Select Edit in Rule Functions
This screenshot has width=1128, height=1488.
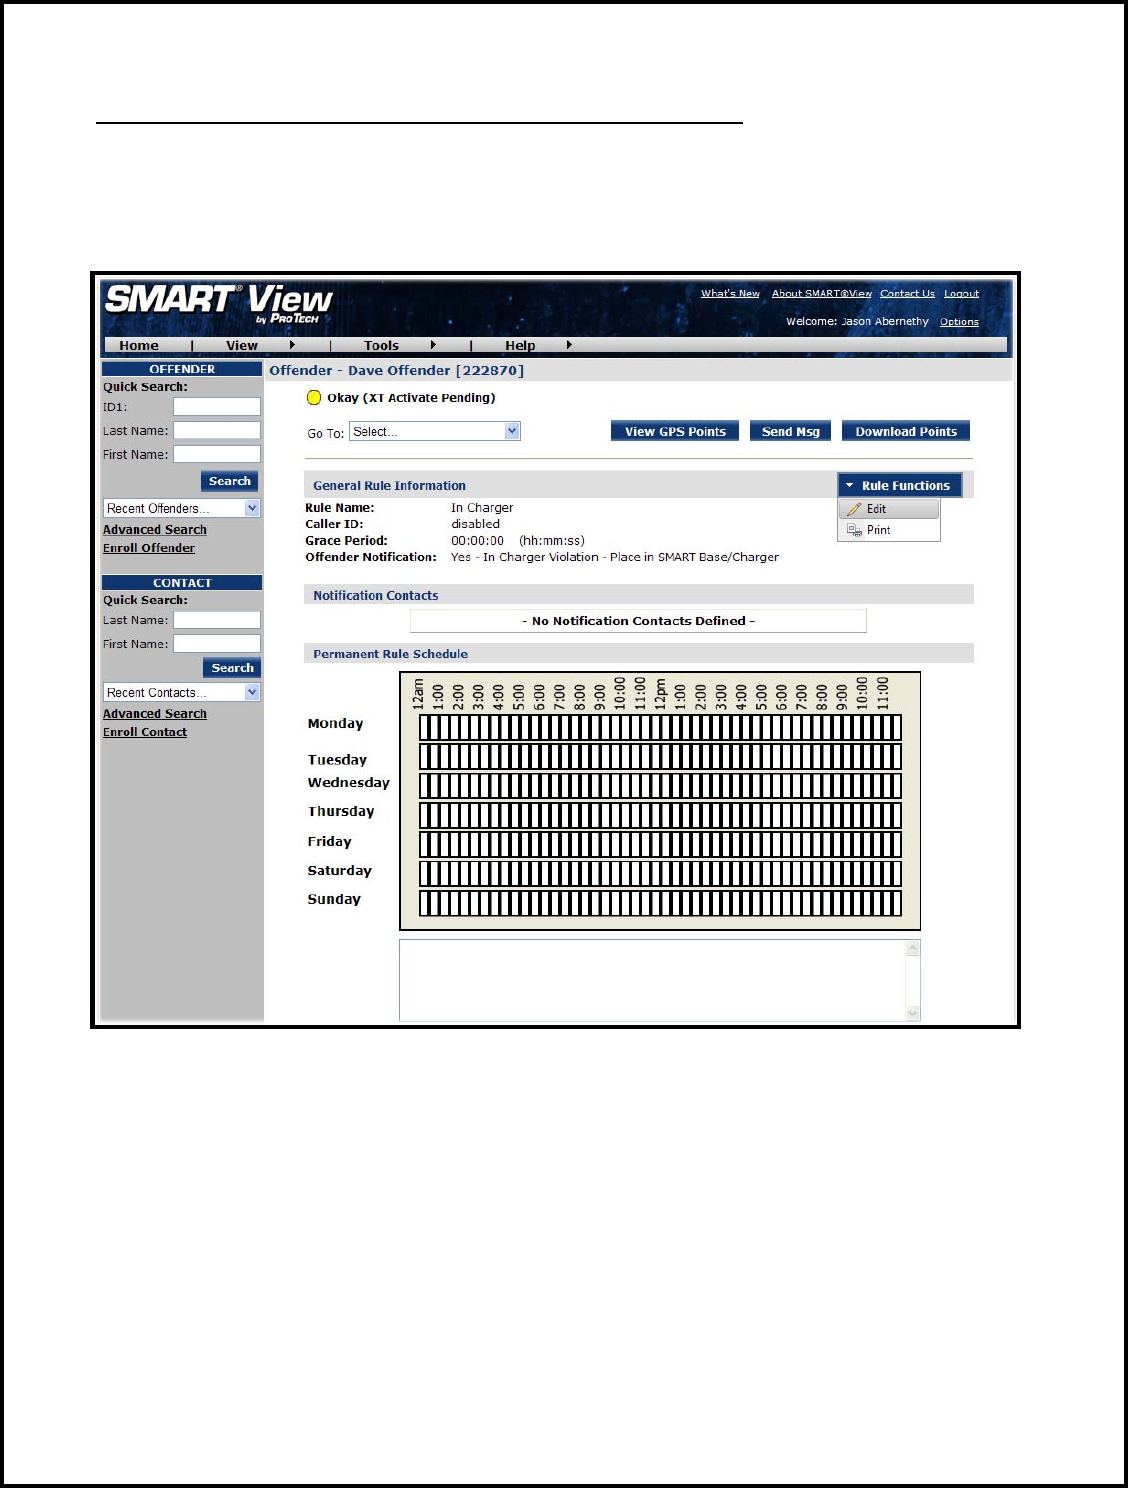coord(889,509)
